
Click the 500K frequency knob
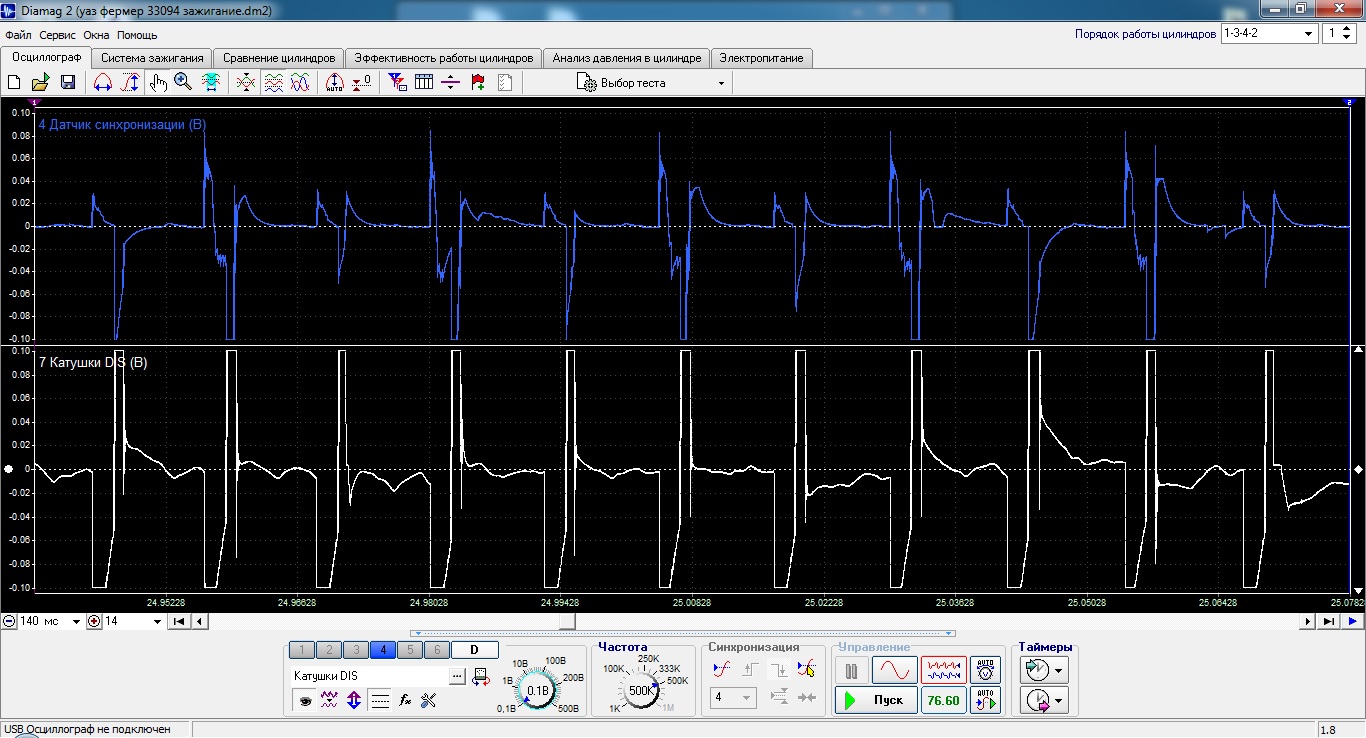pyautogui.click(x=640, y=690)
